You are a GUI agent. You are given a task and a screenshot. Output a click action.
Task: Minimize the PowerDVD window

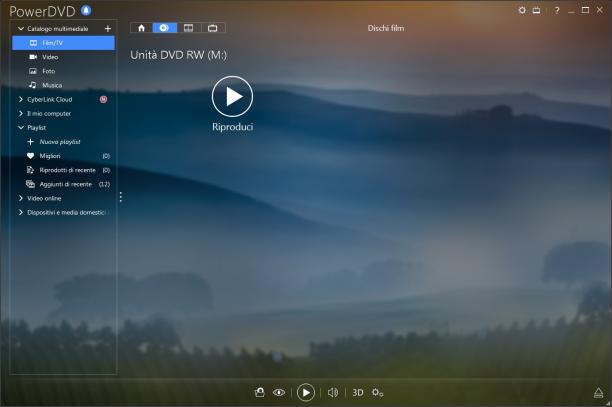point(571,11)
